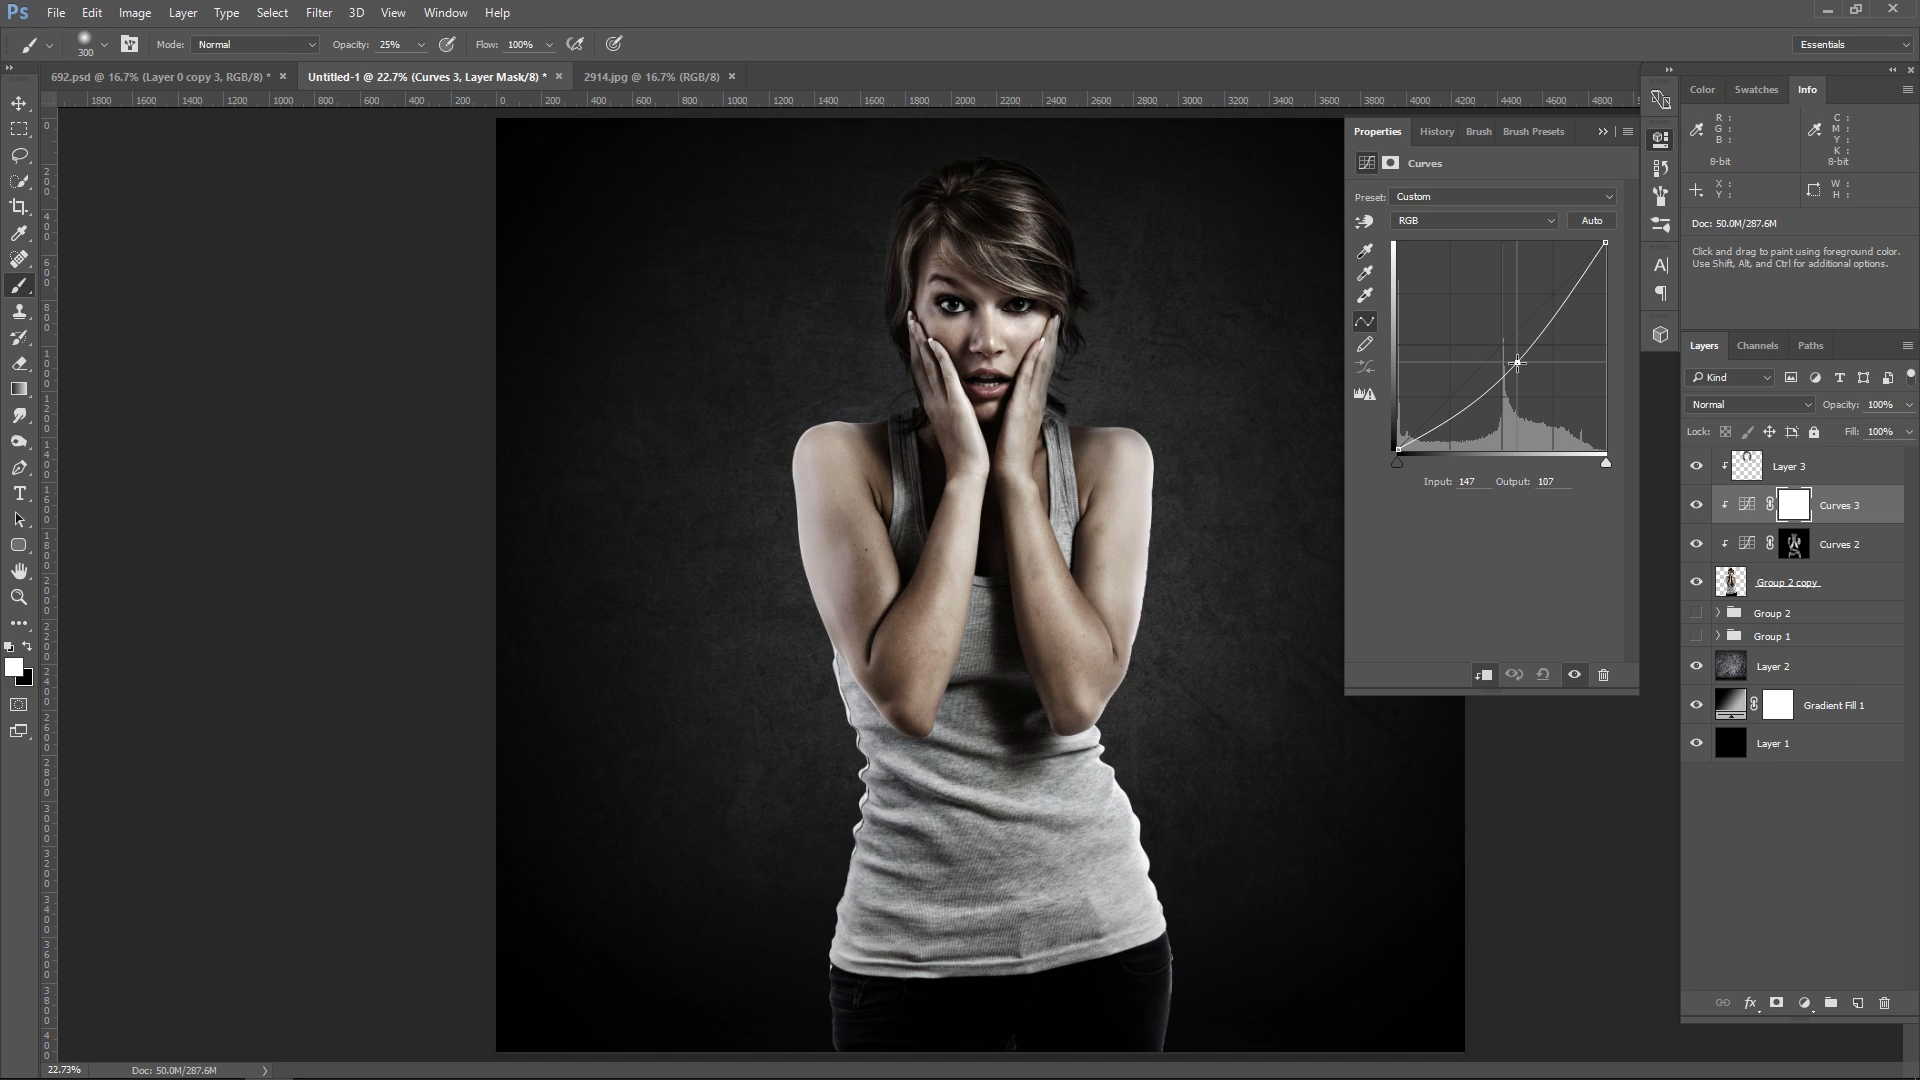This screenshot has height=1080, width=1920.
Task: Hide the Layer 3 layer
Action: click(x=1696, y=466)
